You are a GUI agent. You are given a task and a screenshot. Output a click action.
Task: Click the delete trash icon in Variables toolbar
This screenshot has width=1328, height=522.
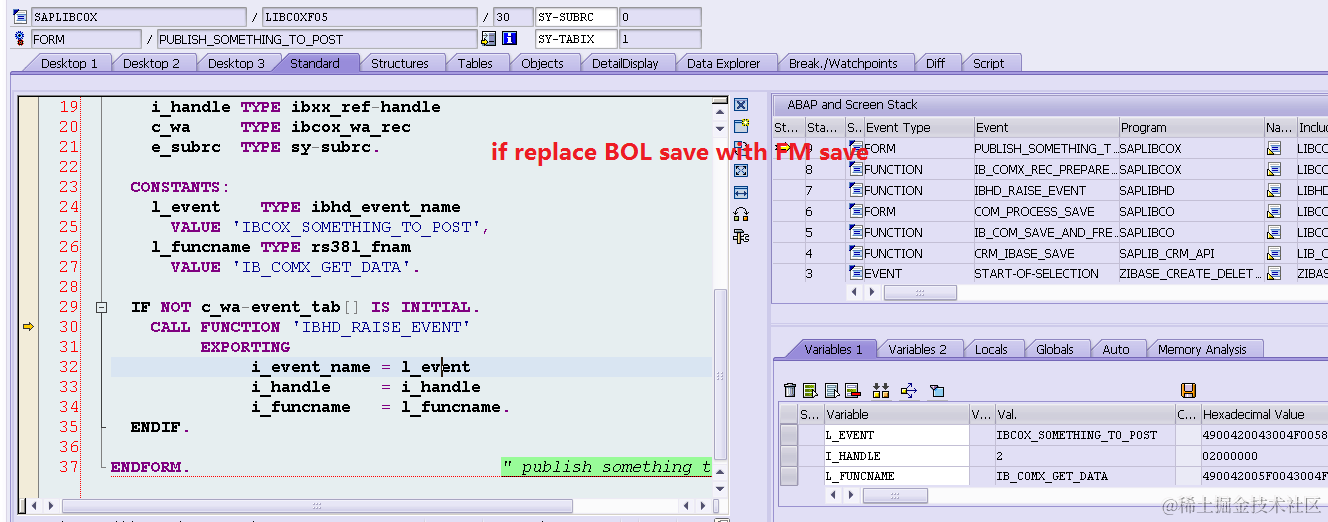[790, 390]
